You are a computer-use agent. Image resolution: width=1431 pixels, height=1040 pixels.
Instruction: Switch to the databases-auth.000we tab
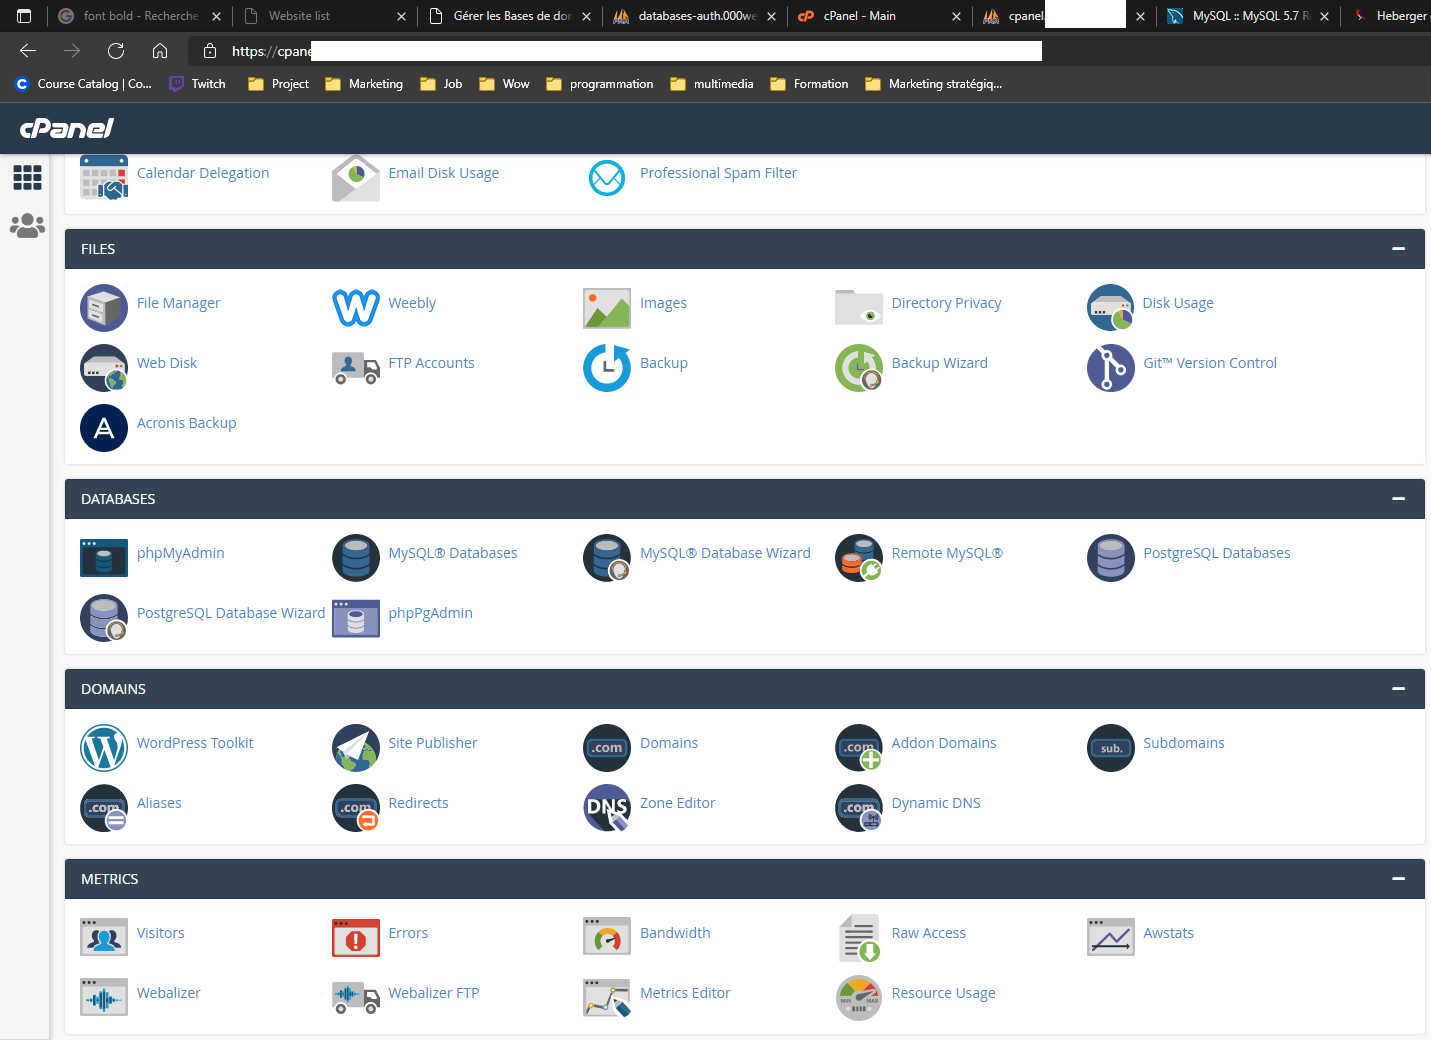click(695, 16)
